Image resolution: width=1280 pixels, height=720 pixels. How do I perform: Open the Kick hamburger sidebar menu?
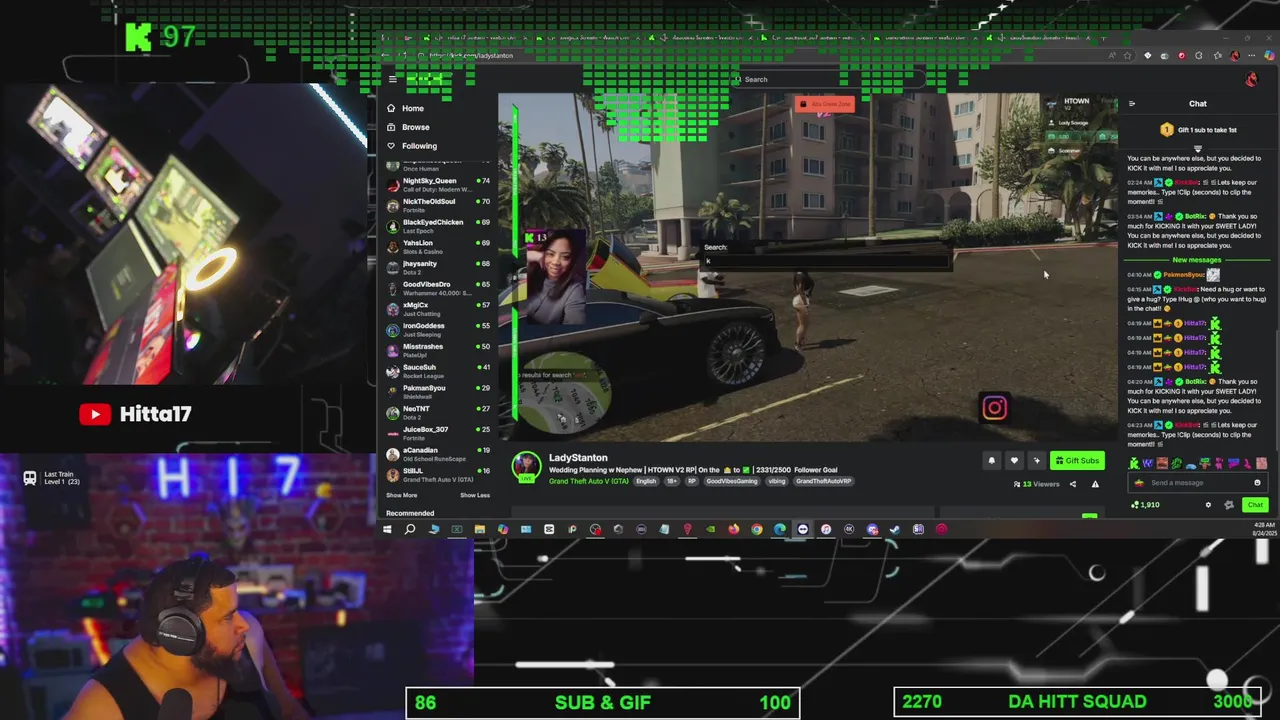tap(393, 79)
